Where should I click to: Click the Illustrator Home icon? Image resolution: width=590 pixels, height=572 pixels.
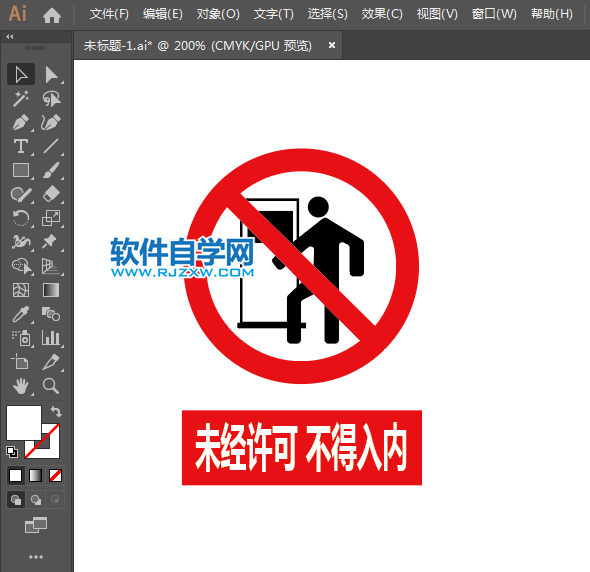52,15
